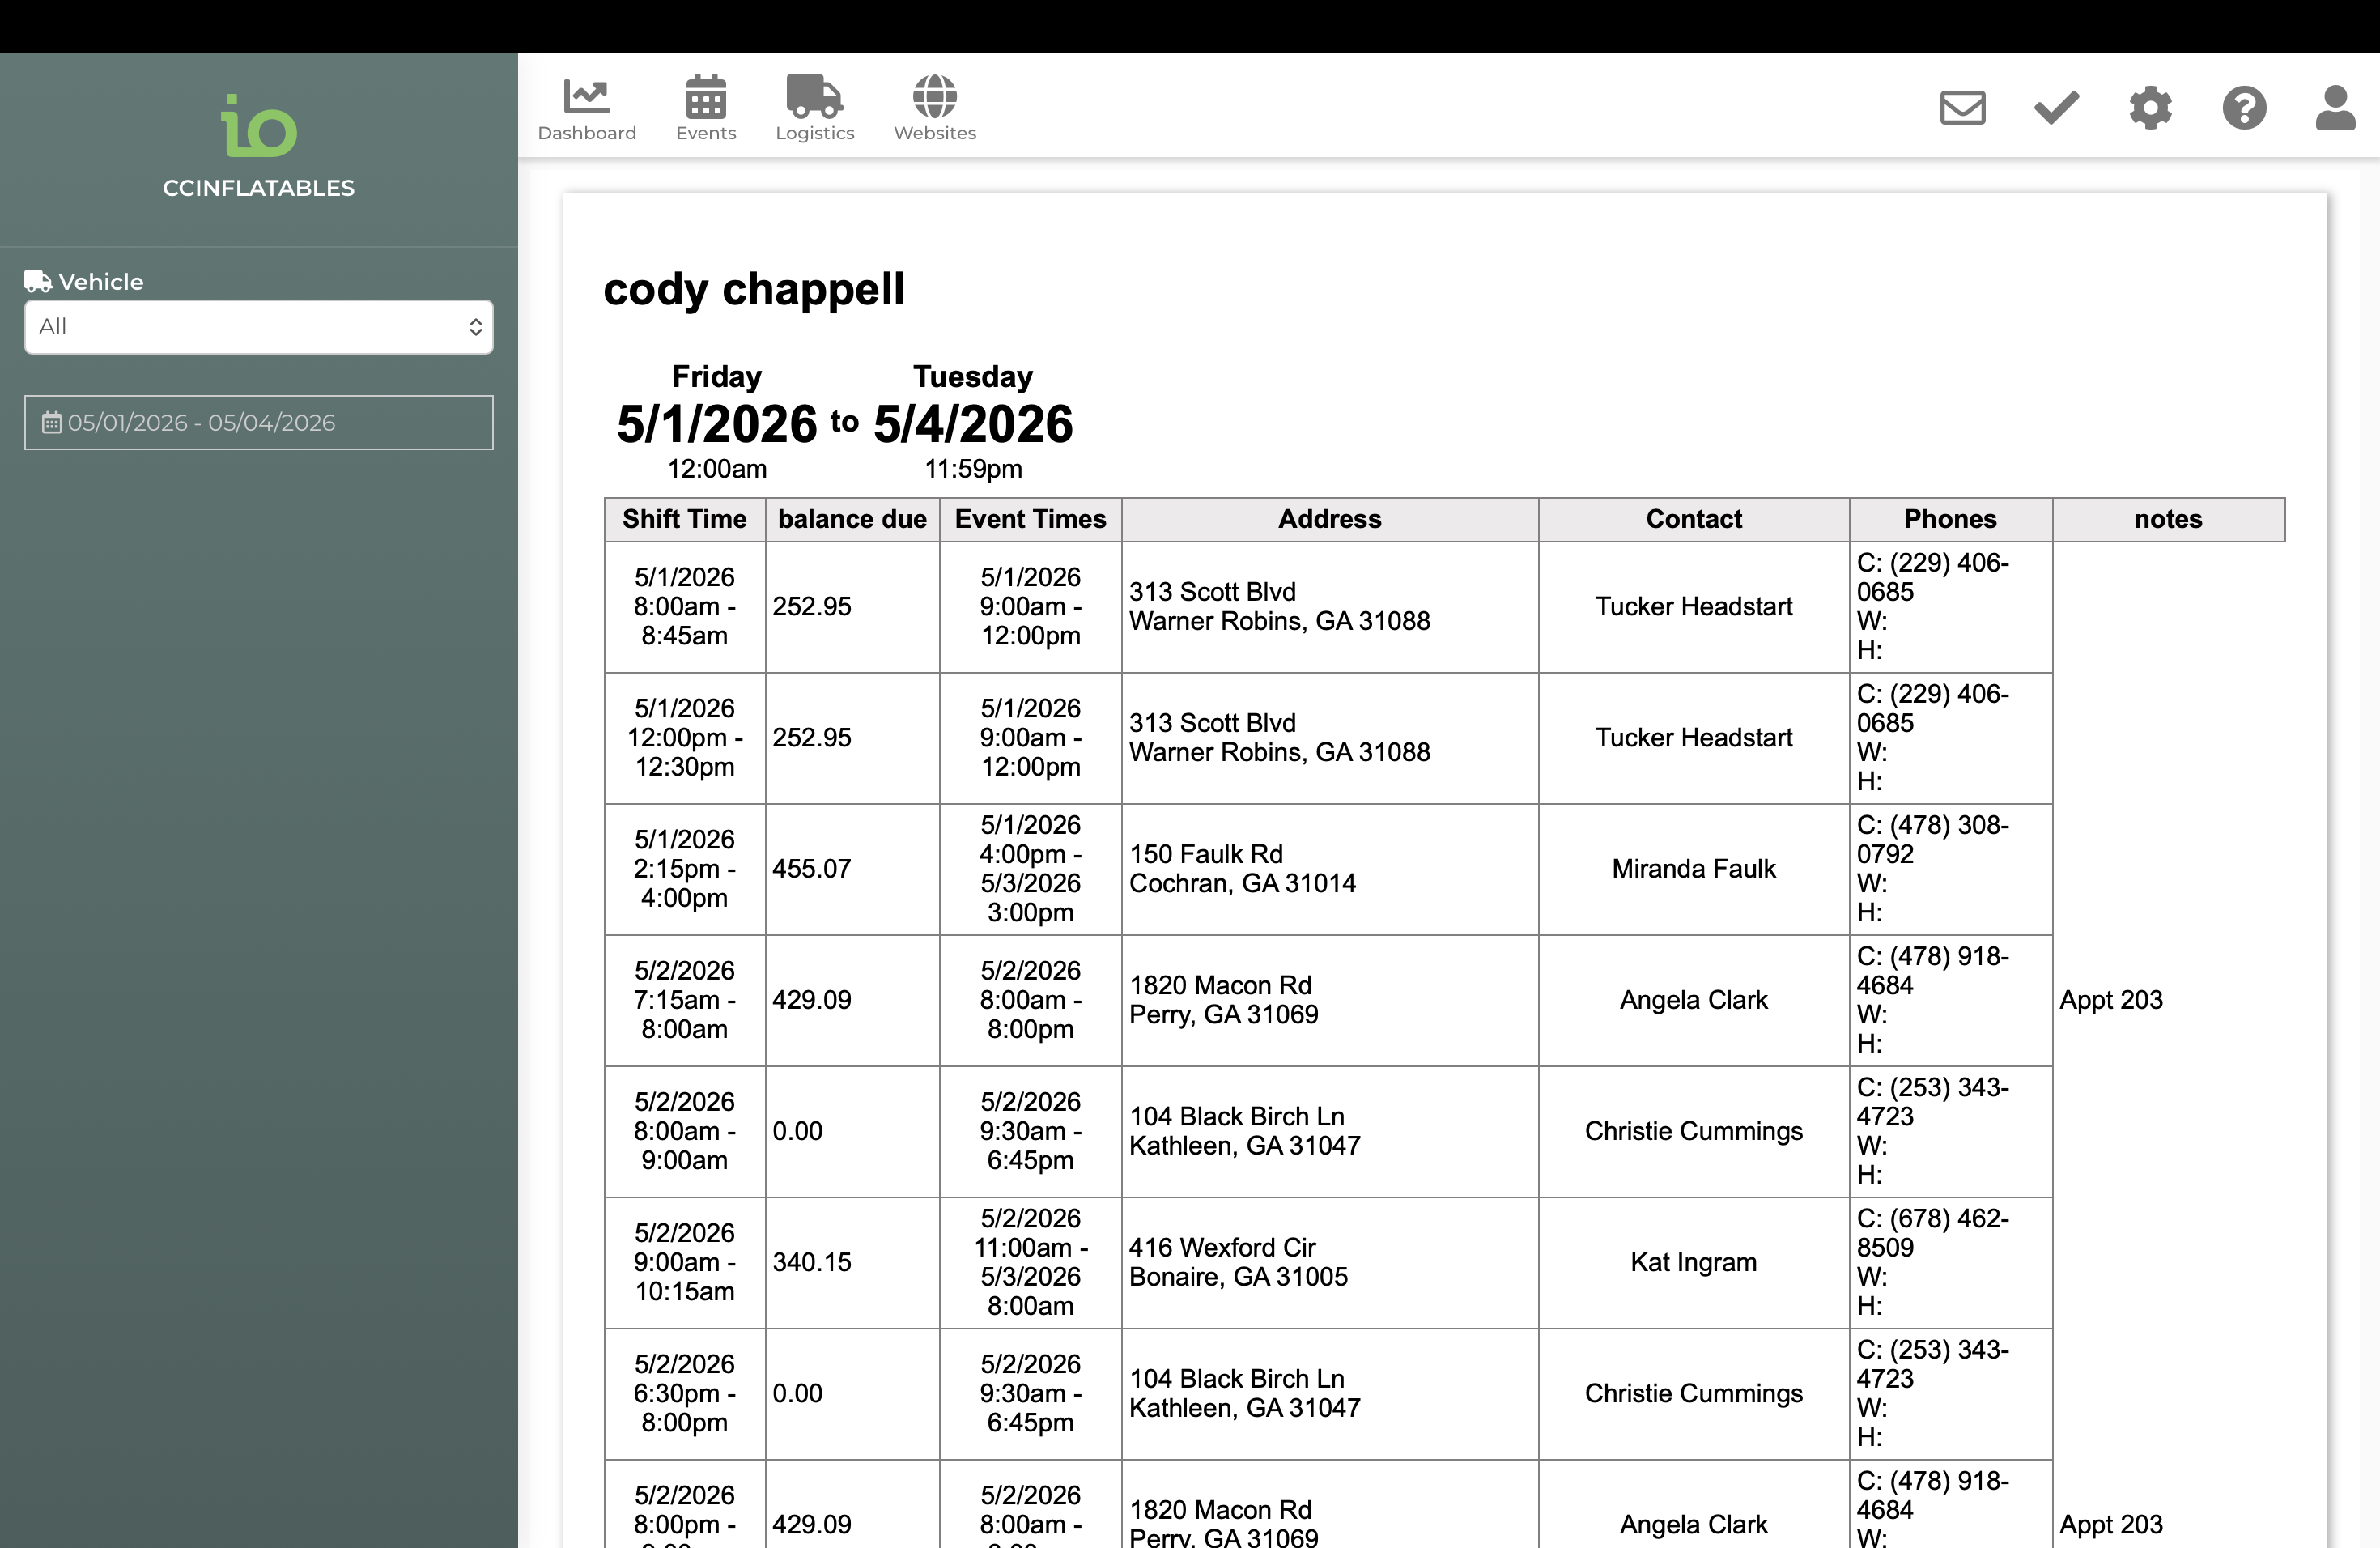
Task: Click the calendar icon in date field
Action: point(51,422)
